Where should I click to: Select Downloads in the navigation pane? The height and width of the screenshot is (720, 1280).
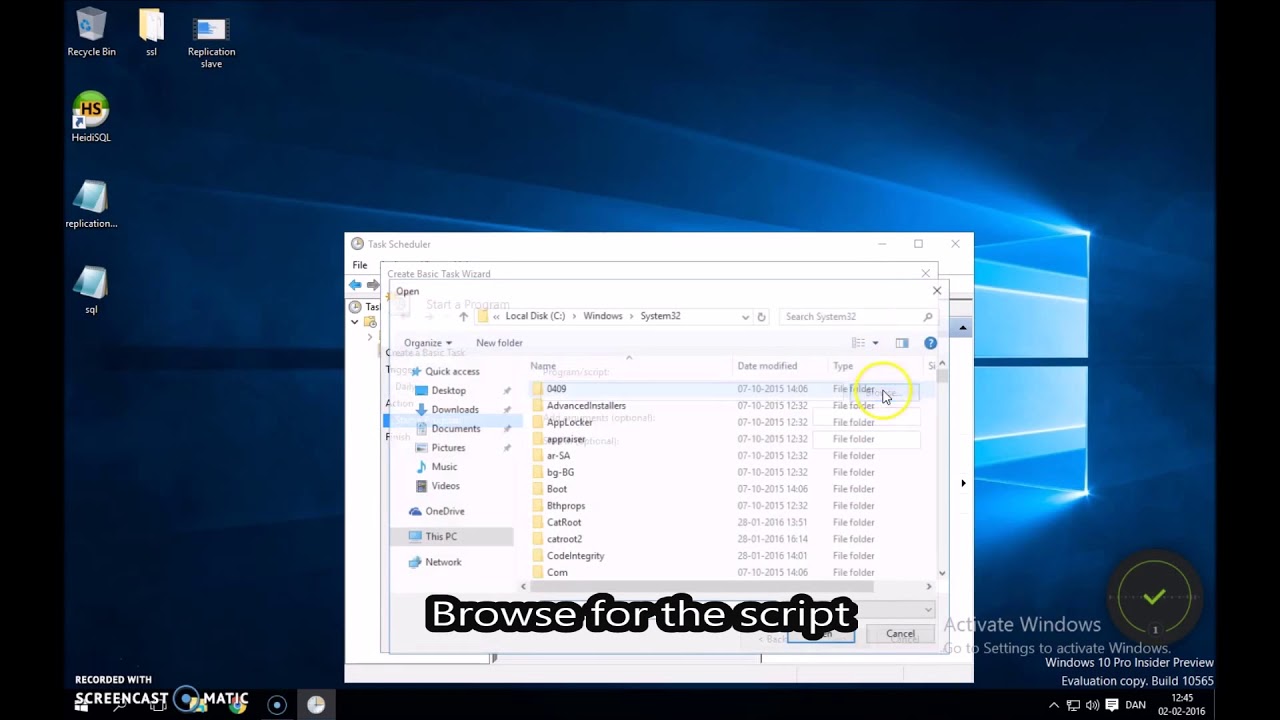coord(455,409)
